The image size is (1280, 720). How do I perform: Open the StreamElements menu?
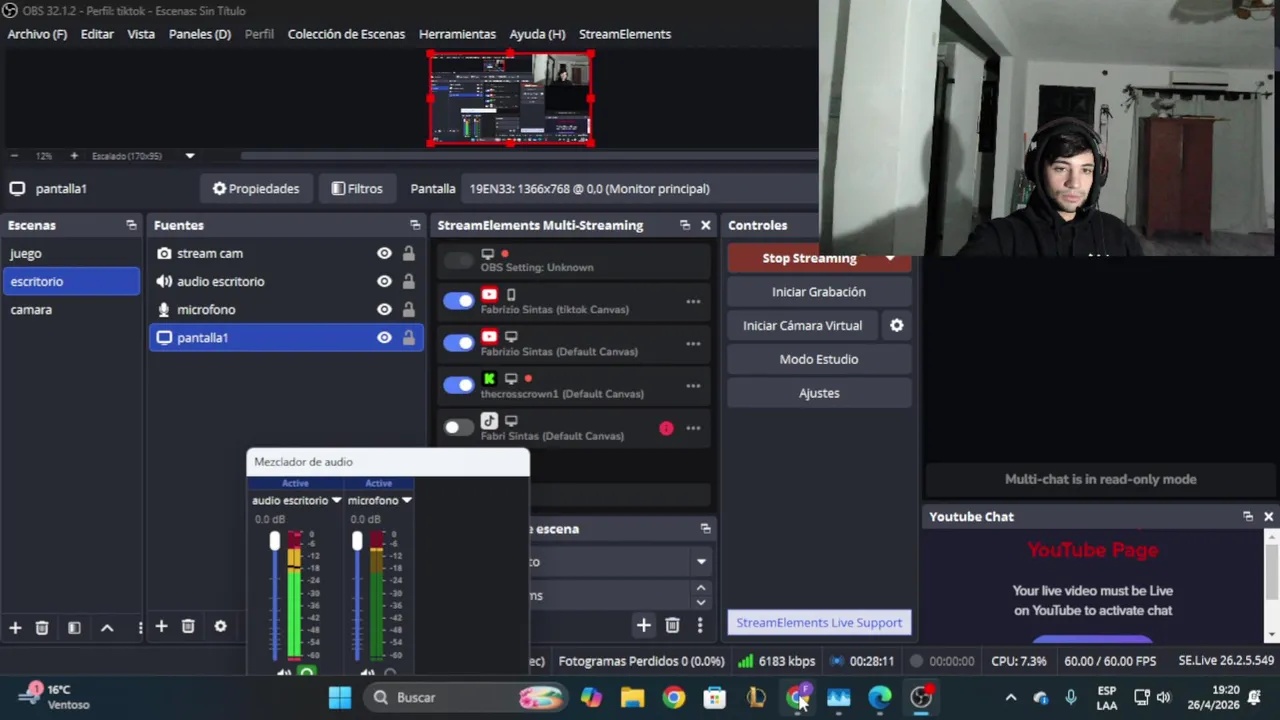(x=625, y=34)
